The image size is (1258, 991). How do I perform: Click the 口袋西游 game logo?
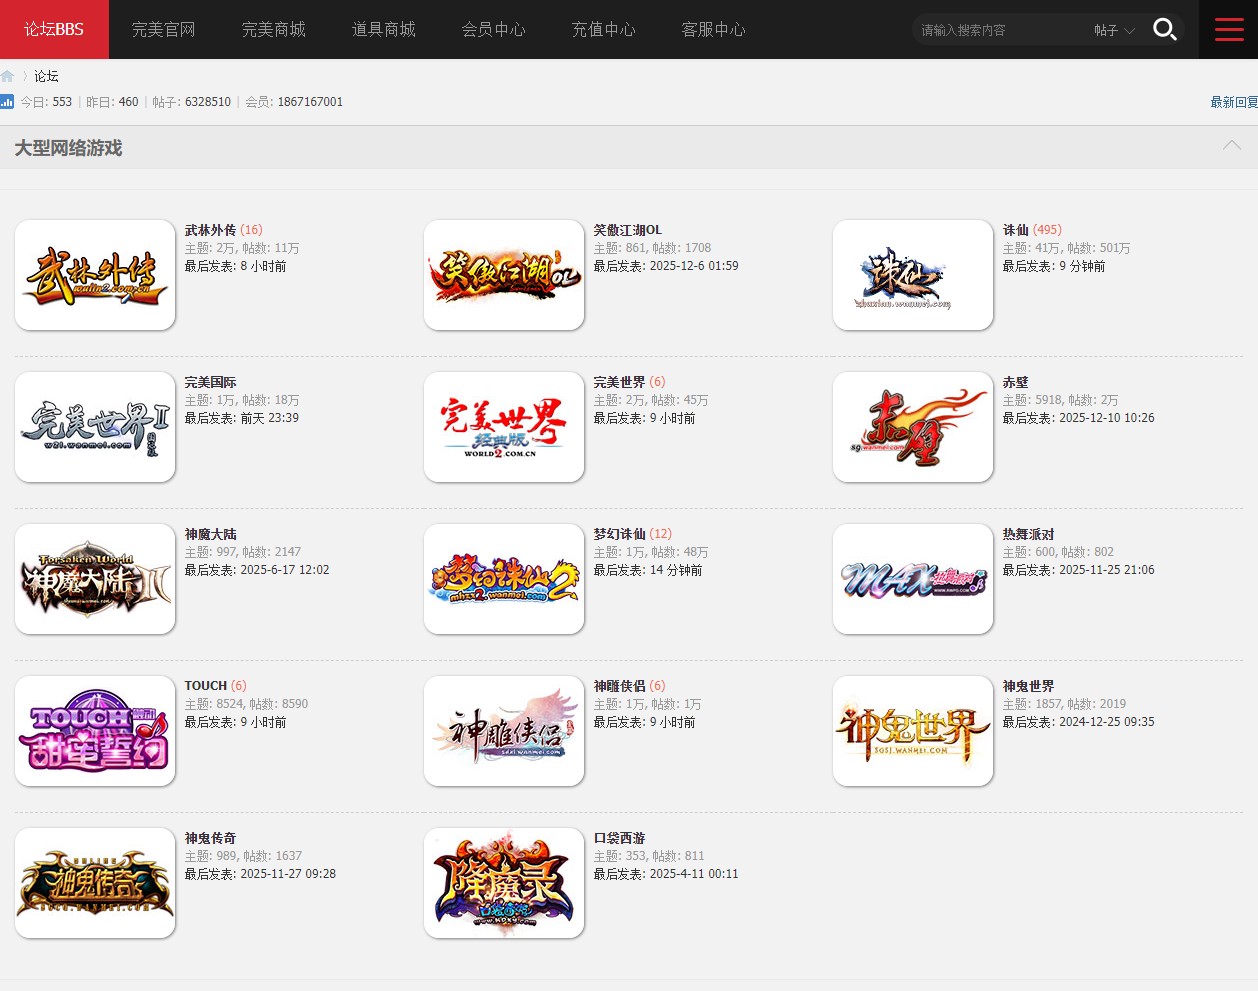[x=504, y=883]
